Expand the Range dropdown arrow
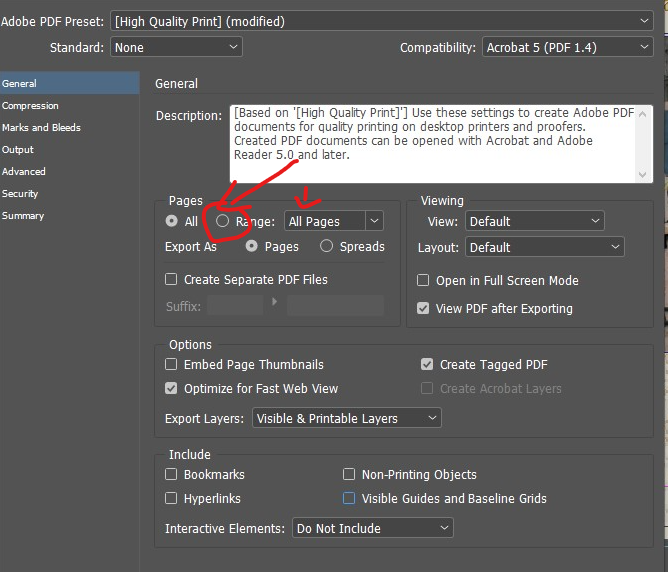668x572 pixels. click(374, 221)
